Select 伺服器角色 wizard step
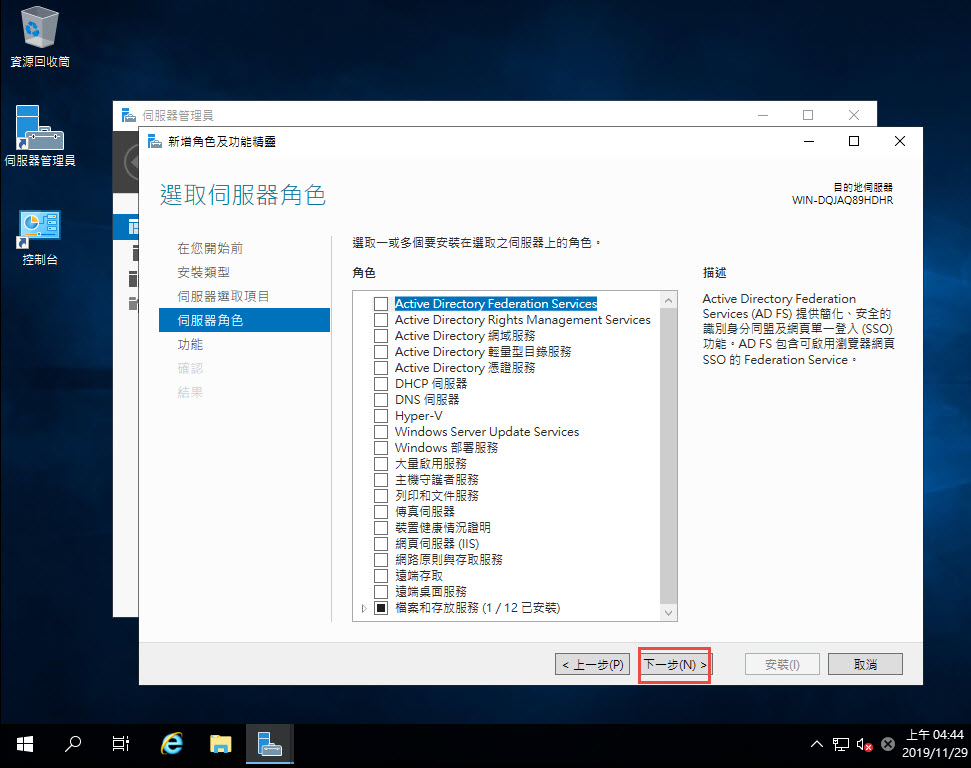 pyautogui.click(x=244, y=320)
